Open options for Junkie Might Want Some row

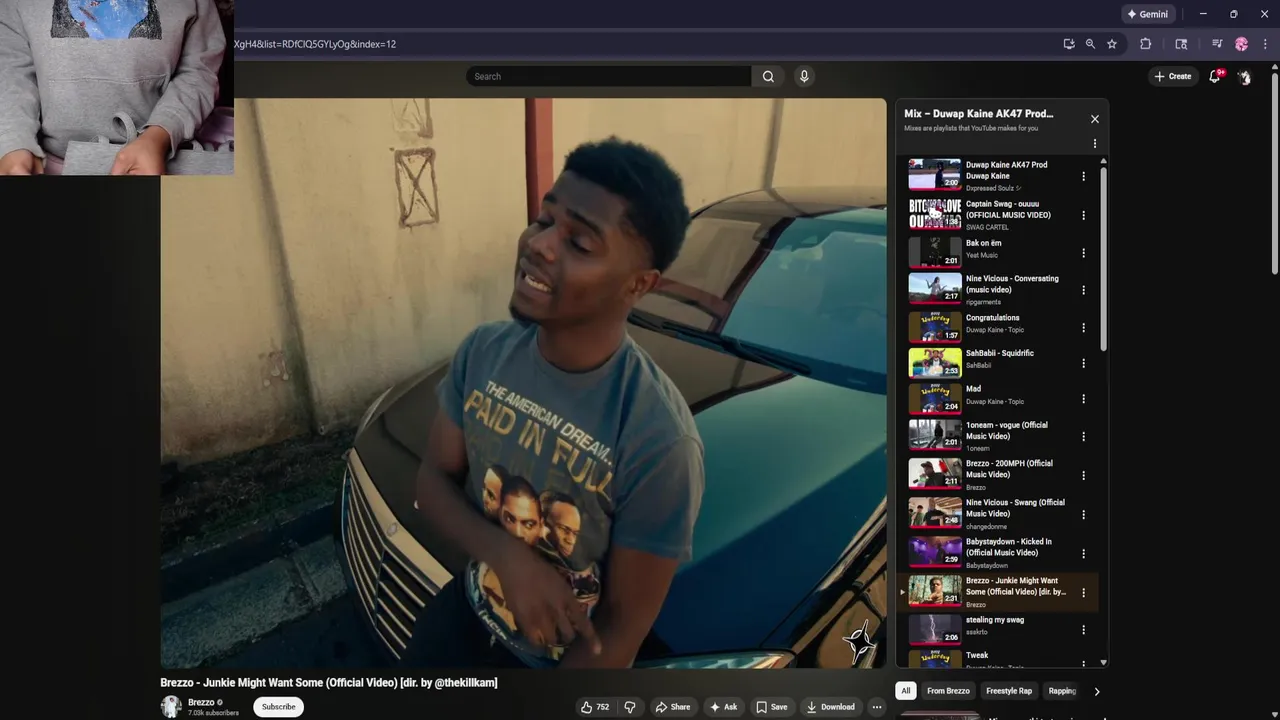[1083, 592]
